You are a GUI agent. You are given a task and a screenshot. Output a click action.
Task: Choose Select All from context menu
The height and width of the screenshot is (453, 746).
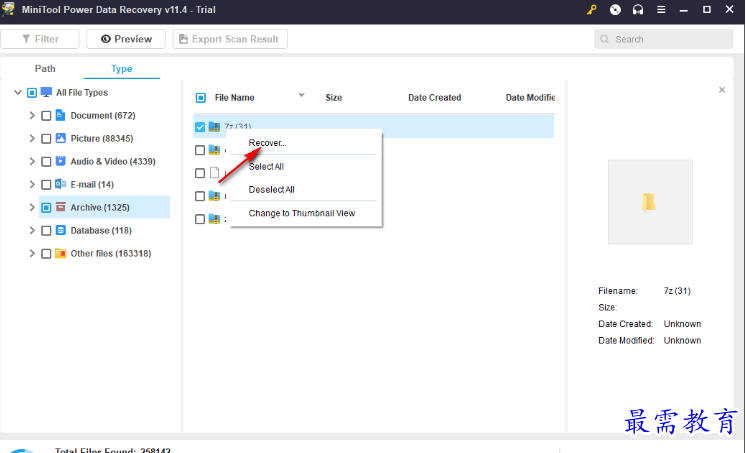(x=266, y=167)
